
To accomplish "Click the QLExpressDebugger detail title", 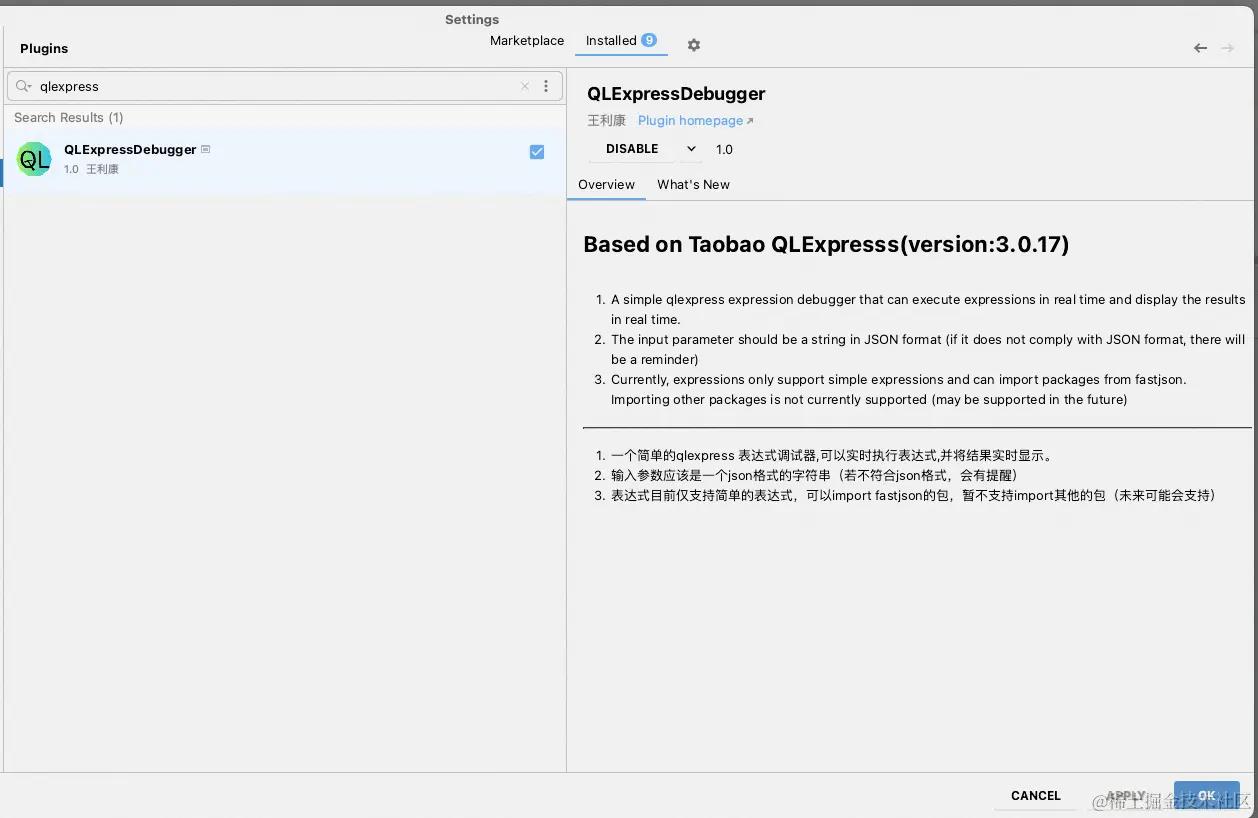I will coord(676,94).
